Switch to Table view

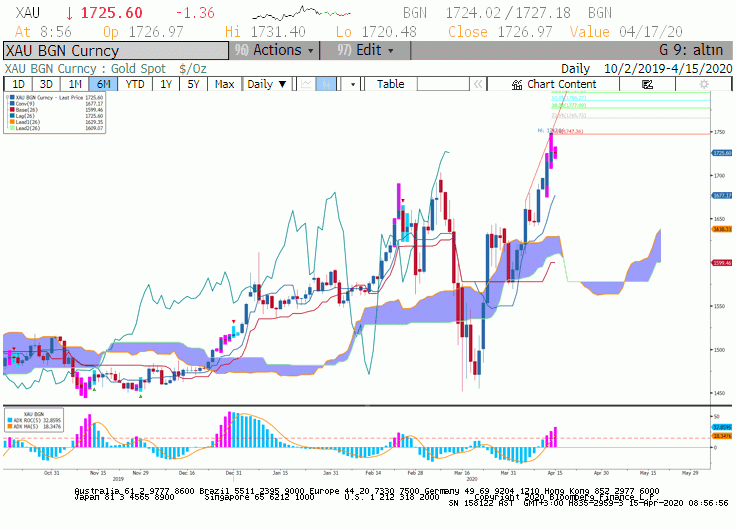[x=390, y=84]
